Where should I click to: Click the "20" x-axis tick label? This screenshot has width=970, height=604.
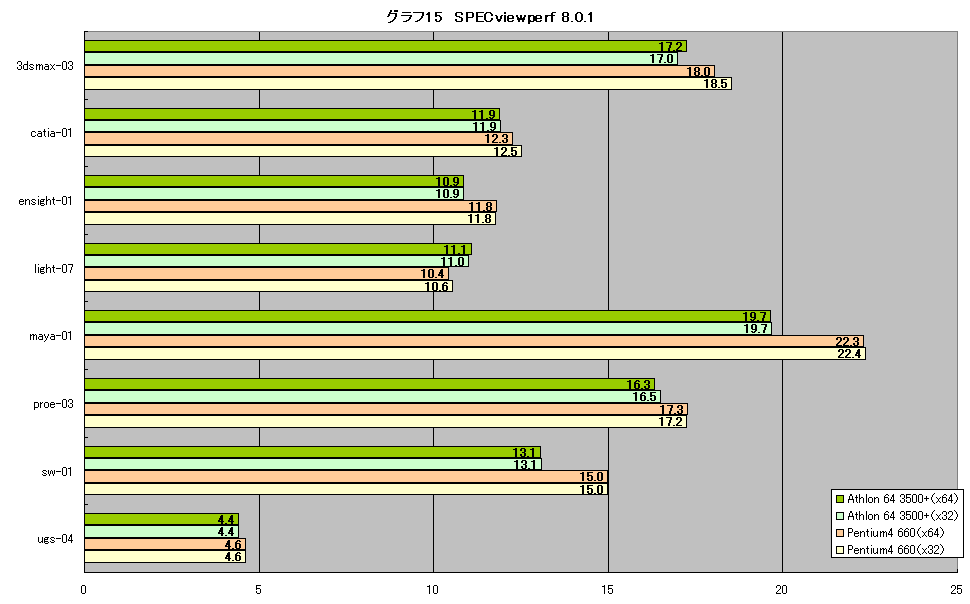pos(782,590)
